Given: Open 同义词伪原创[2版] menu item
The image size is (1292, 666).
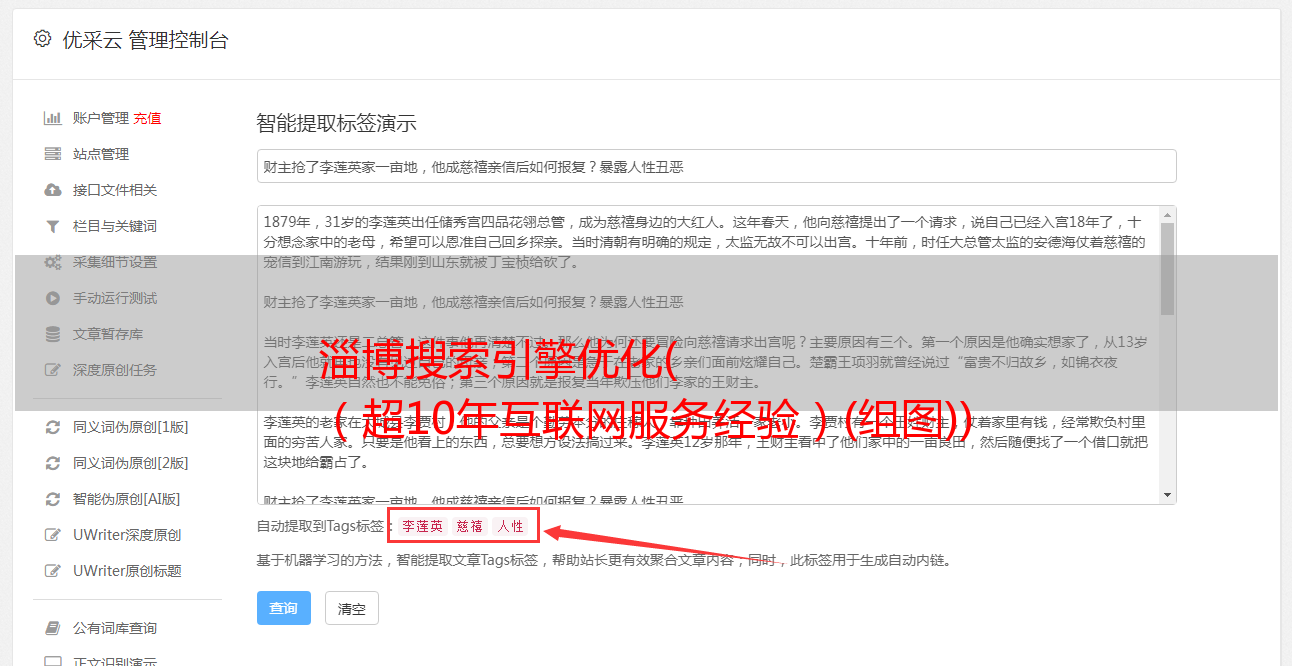Looking at the screenshot, I should click(130, 463).
